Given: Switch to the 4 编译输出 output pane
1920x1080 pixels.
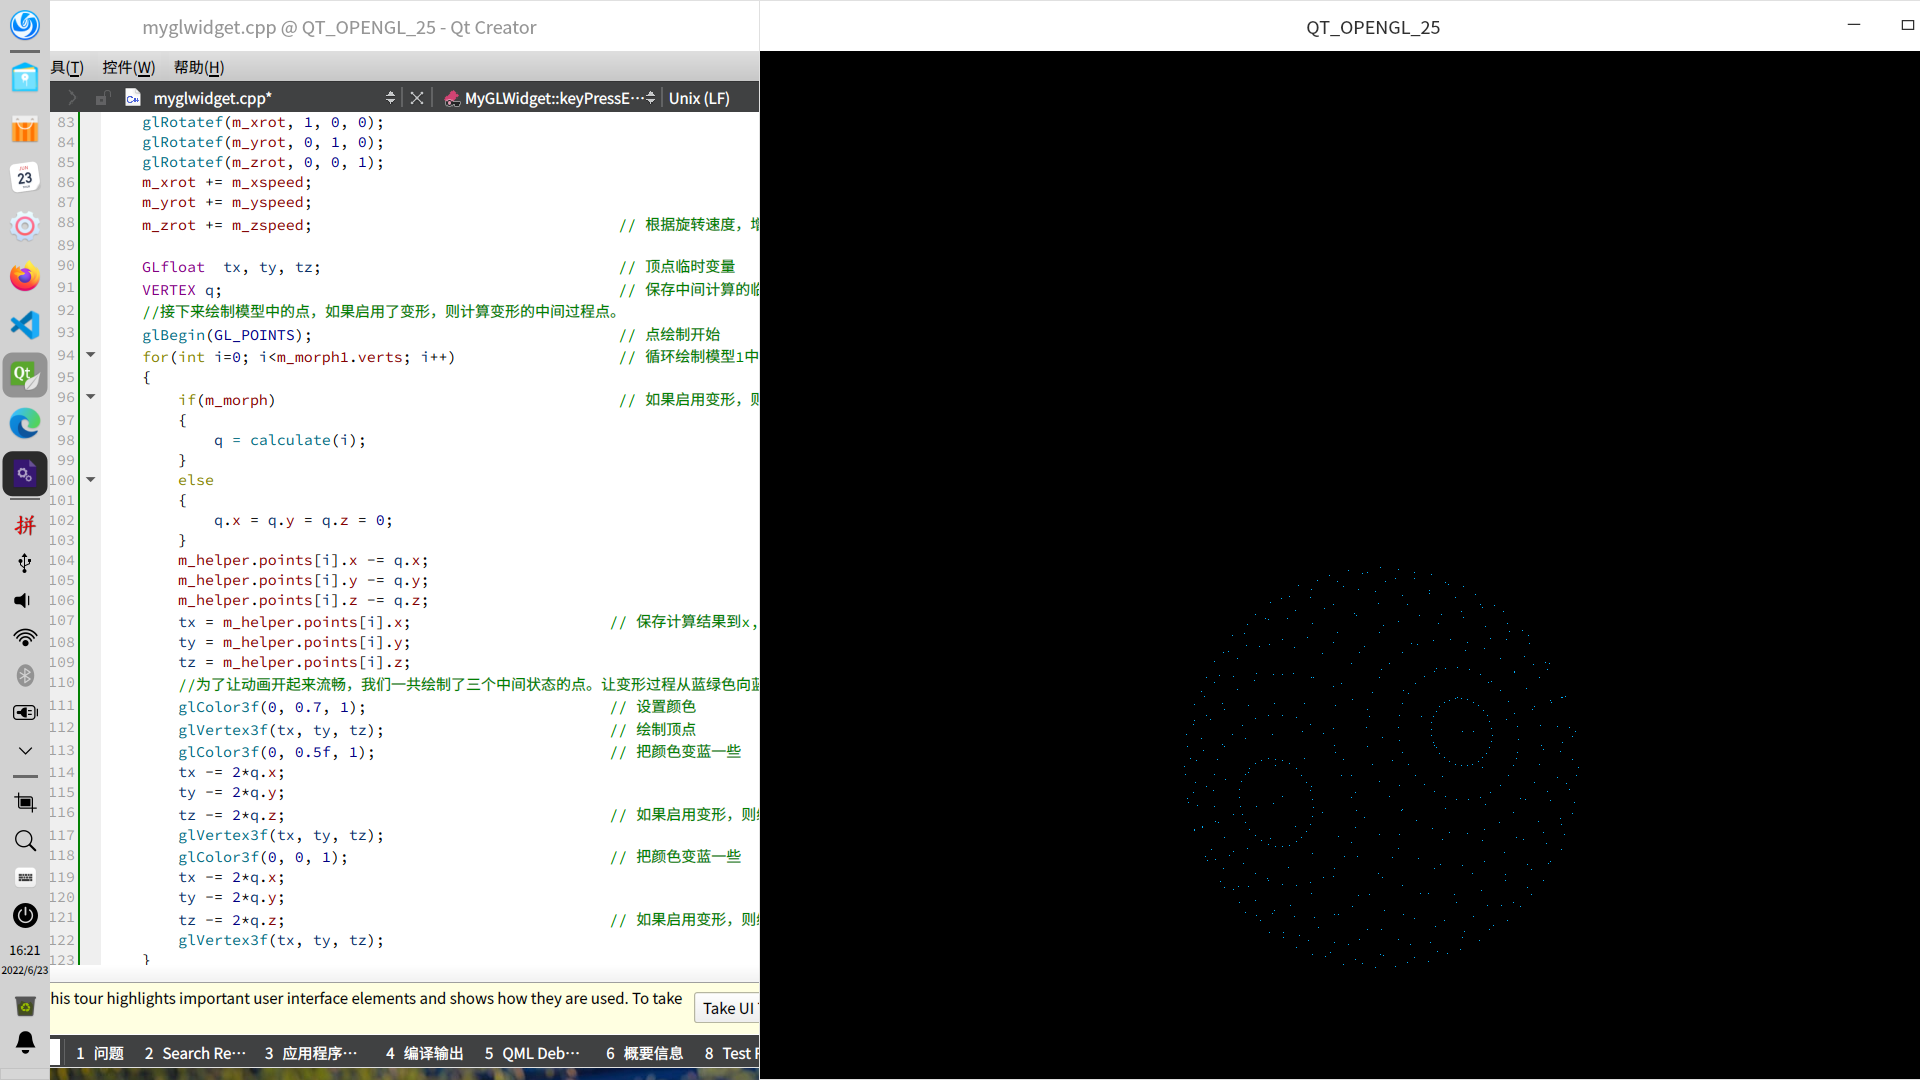Looking at the screenshot, I should point(425,1053).
